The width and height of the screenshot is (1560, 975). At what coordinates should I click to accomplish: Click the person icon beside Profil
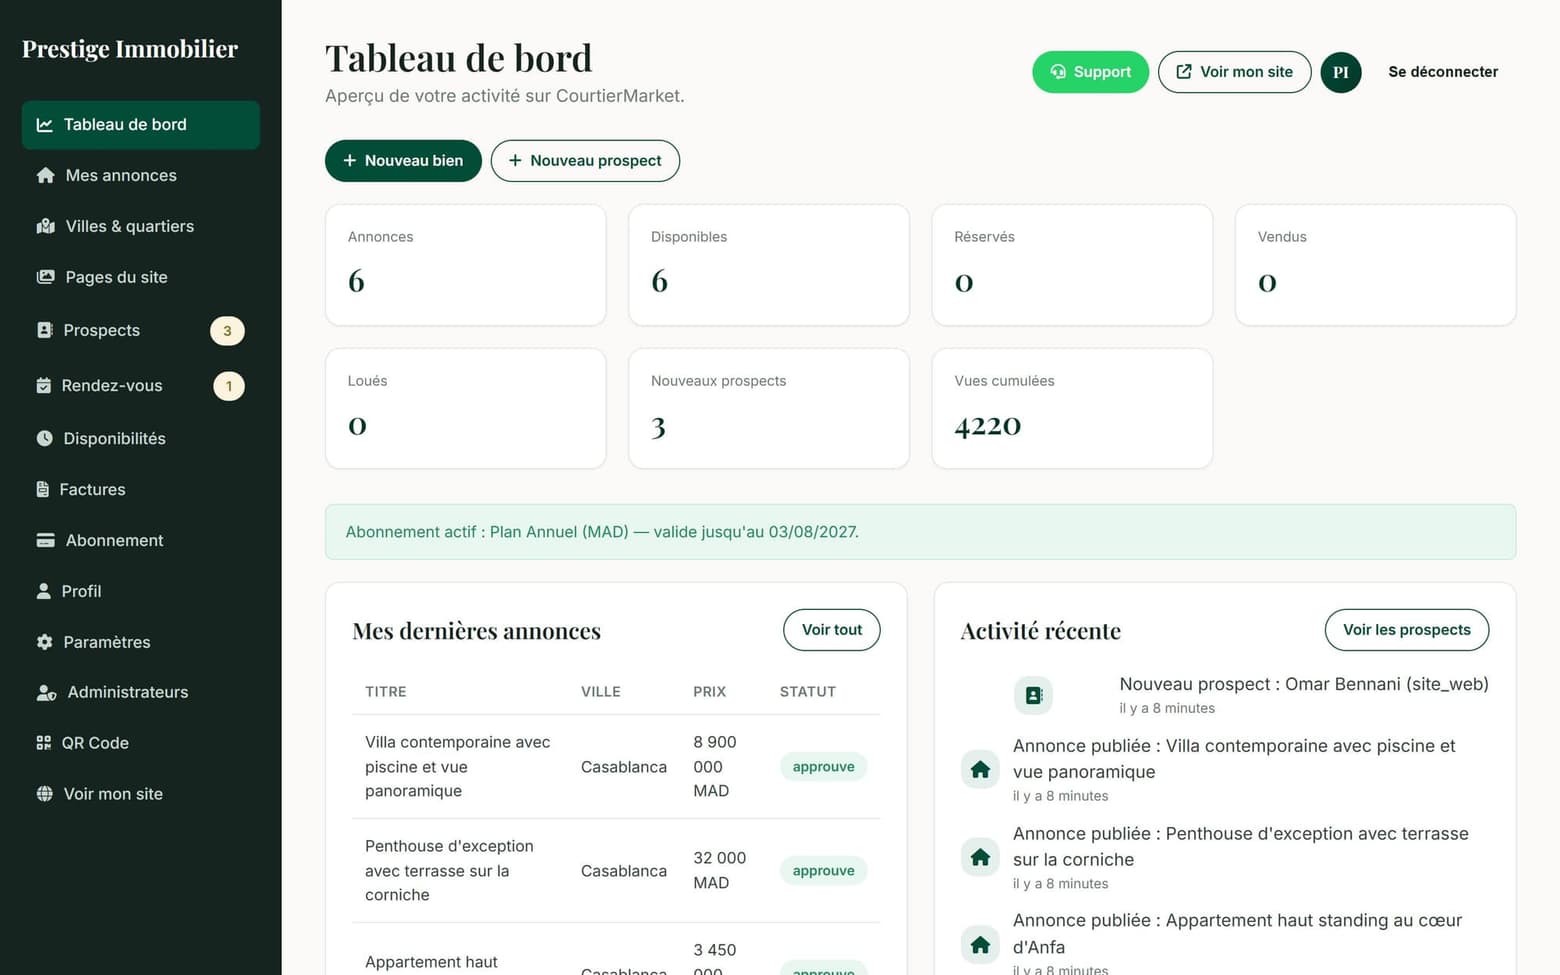[44, 591]
